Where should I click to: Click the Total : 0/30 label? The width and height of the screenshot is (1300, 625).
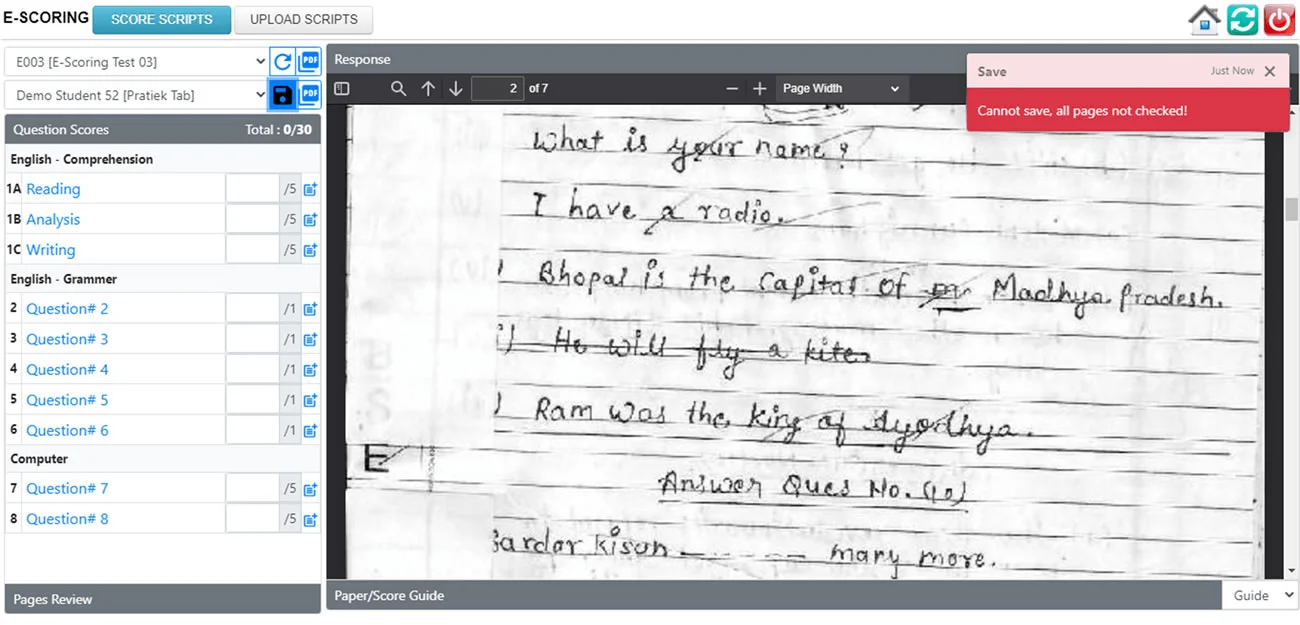click(278, 130)
